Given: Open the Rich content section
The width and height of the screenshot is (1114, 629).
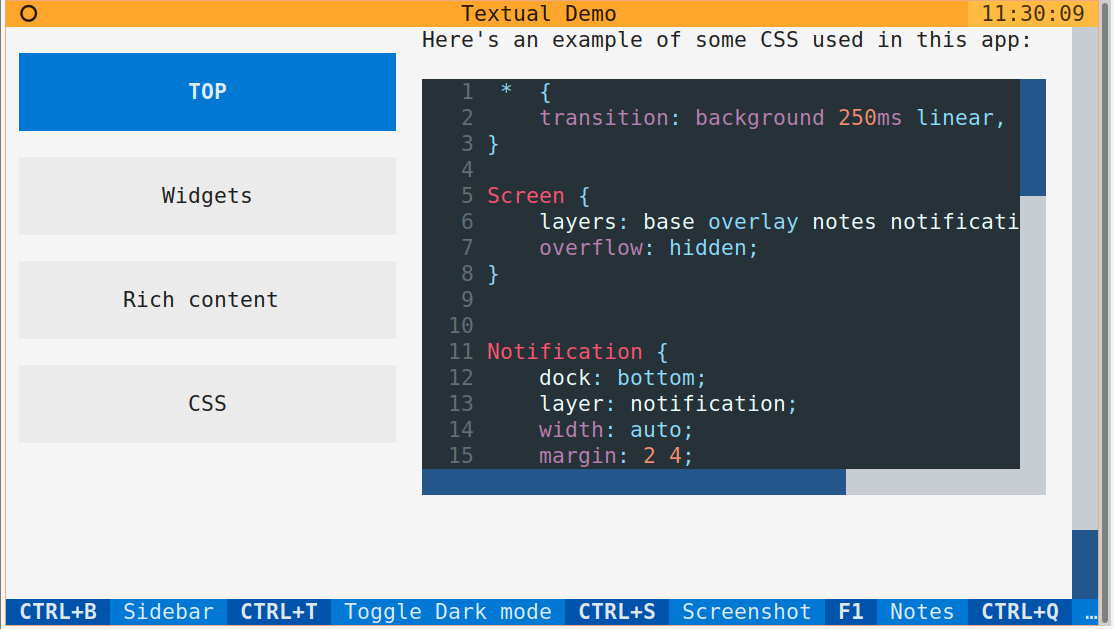Looking at the screenshot, I should coord(207,299).
